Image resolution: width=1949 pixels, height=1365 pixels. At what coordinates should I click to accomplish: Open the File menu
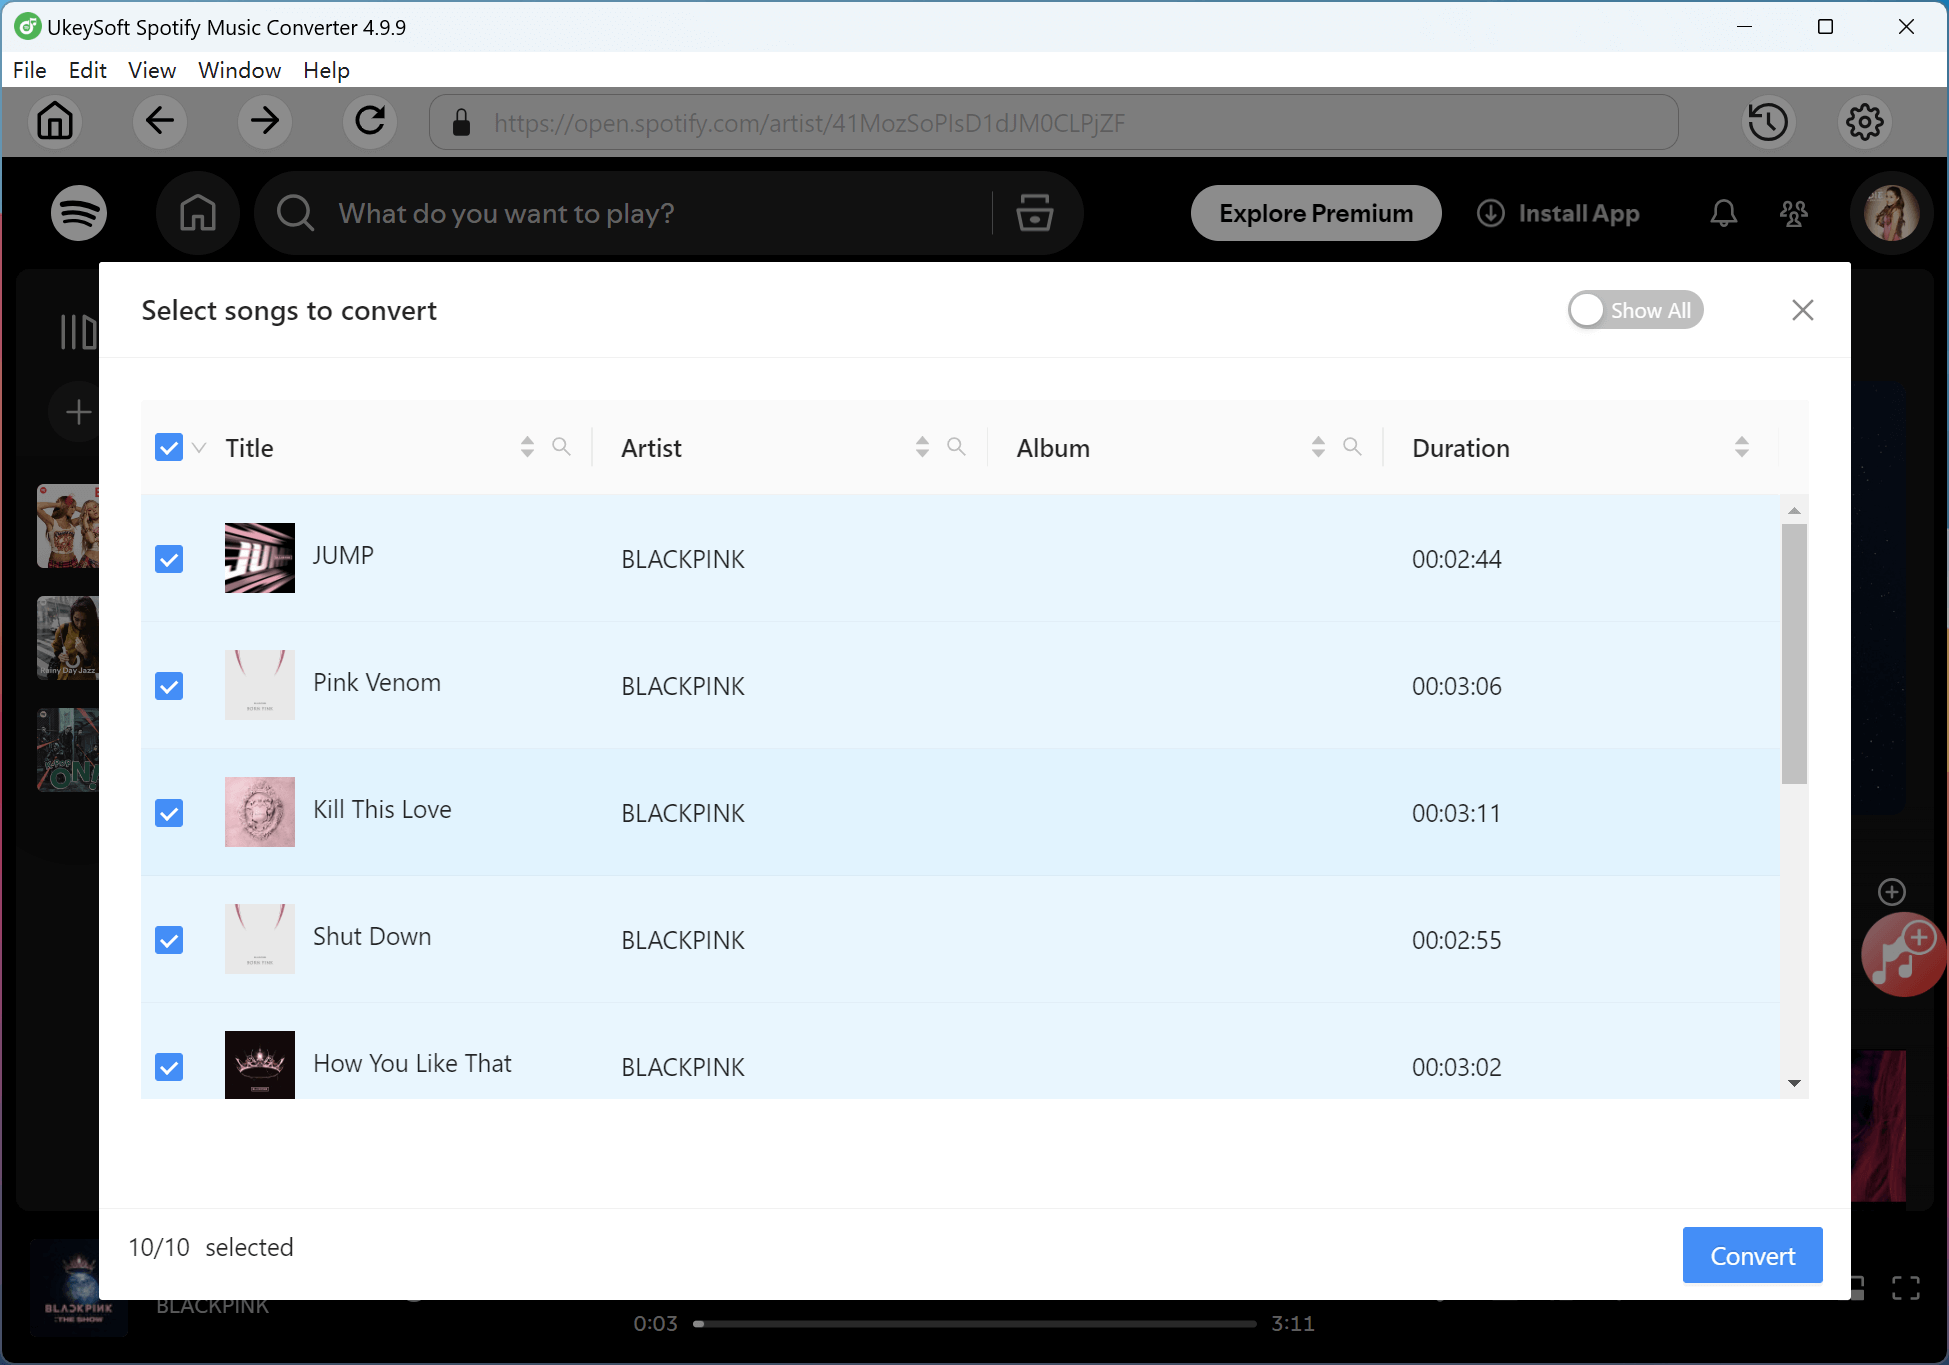(x=29, y=70)
